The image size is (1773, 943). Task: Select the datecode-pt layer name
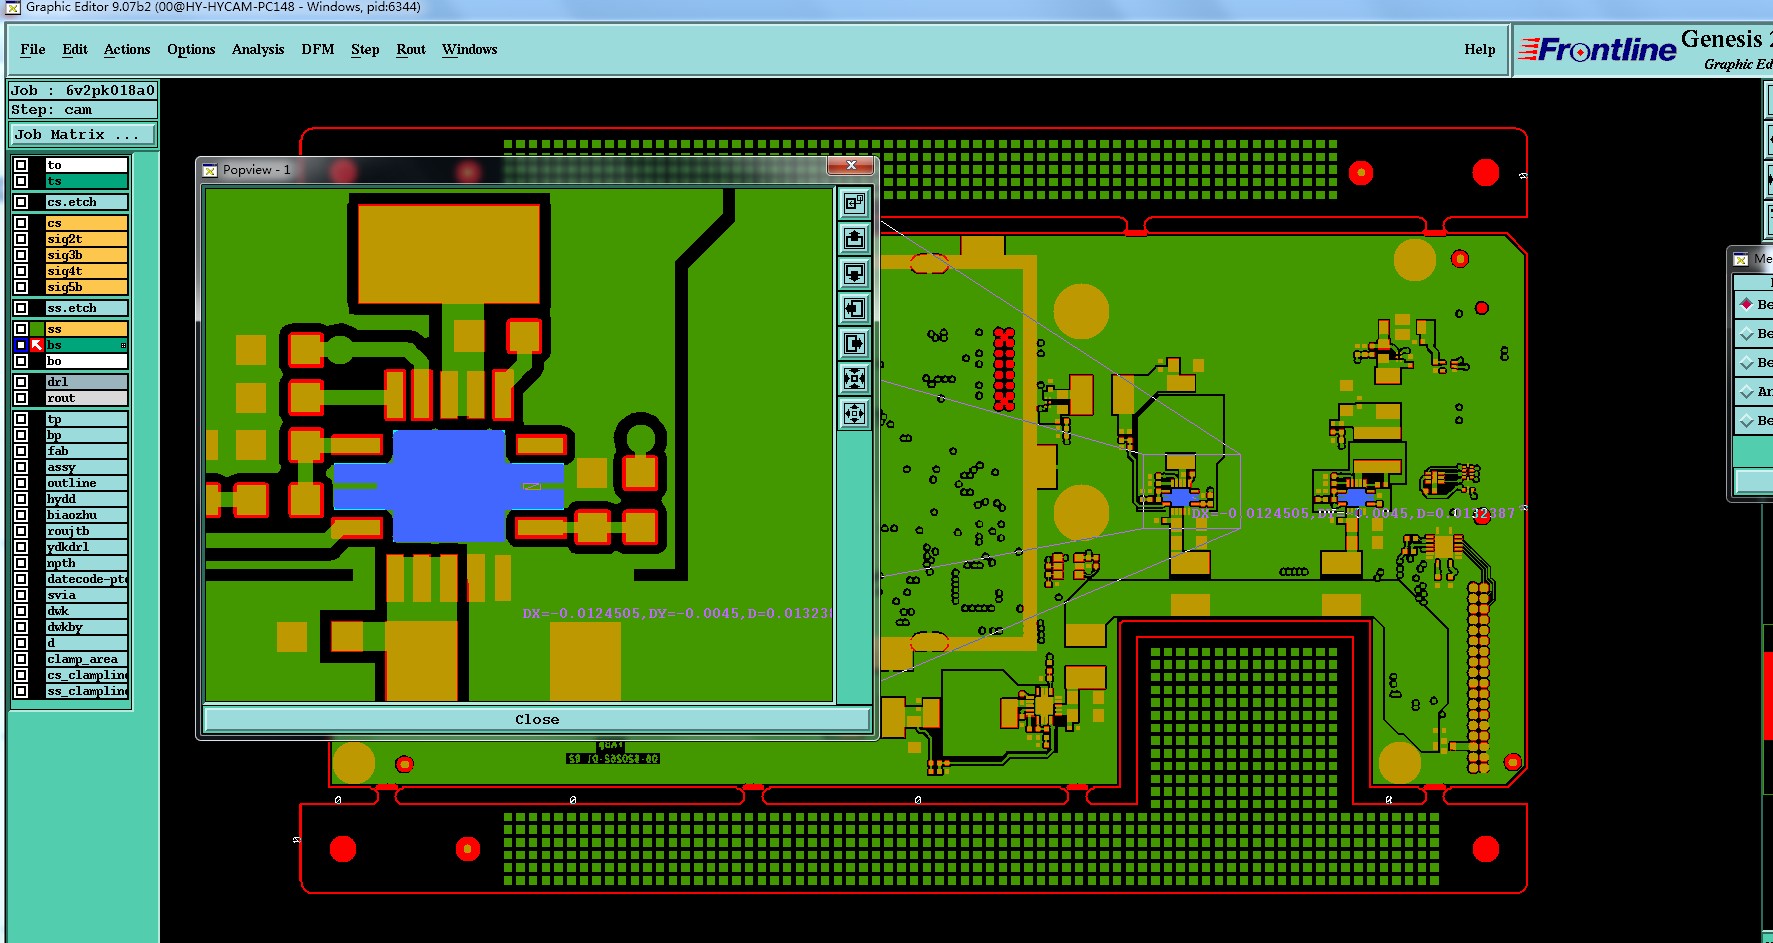click(87, 579)
